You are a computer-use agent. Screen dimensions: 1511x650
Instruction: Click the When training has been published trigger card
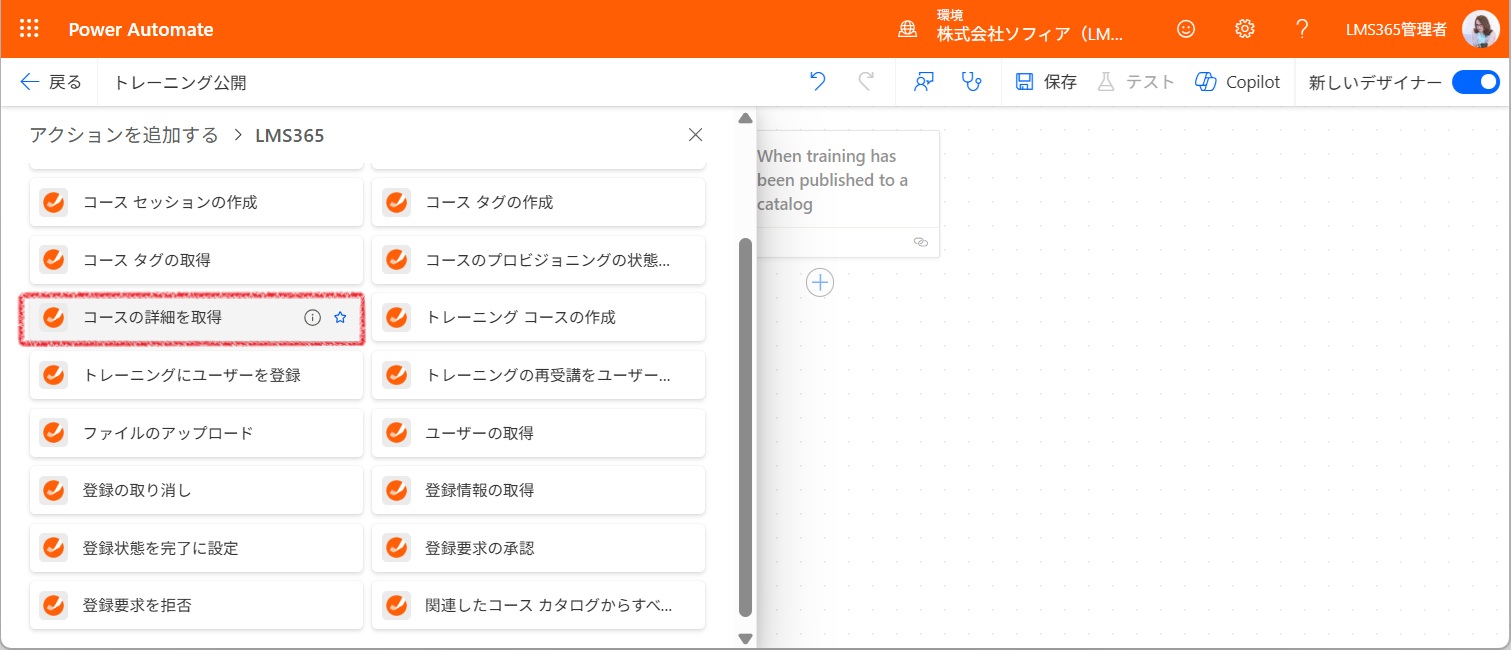(x=847, y=193)
